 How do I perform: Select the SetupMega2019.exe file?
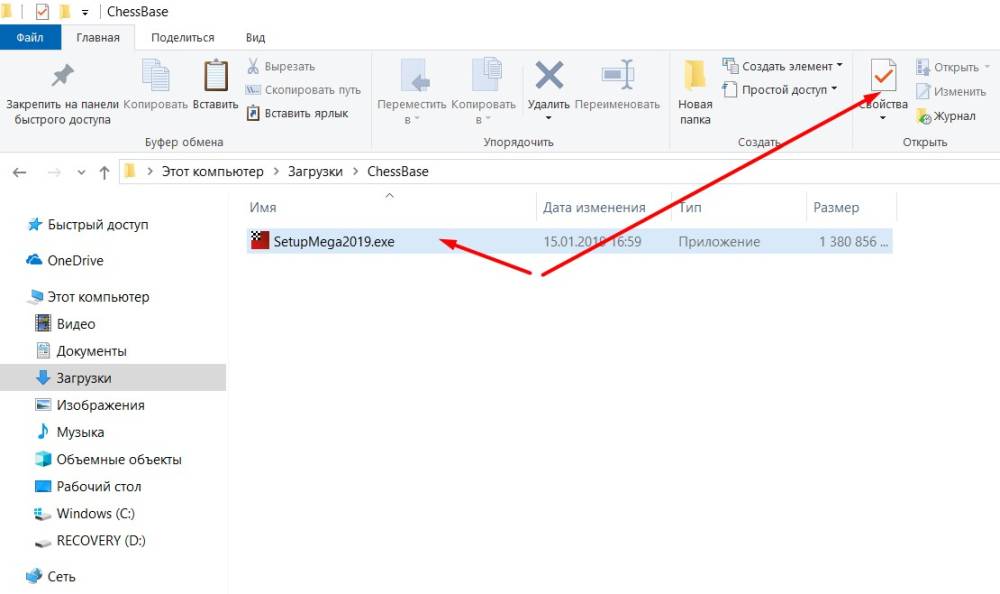(333, 242)
